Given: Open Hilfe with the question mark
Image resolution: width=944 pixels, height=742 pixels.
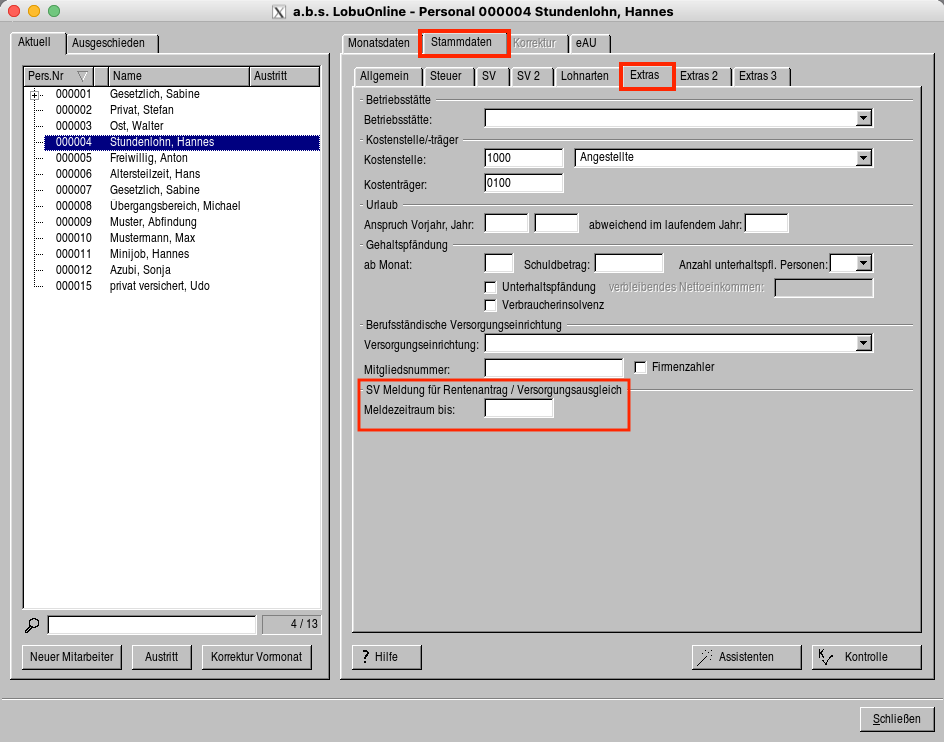Looking at the screenshot, I should (386, 657).
